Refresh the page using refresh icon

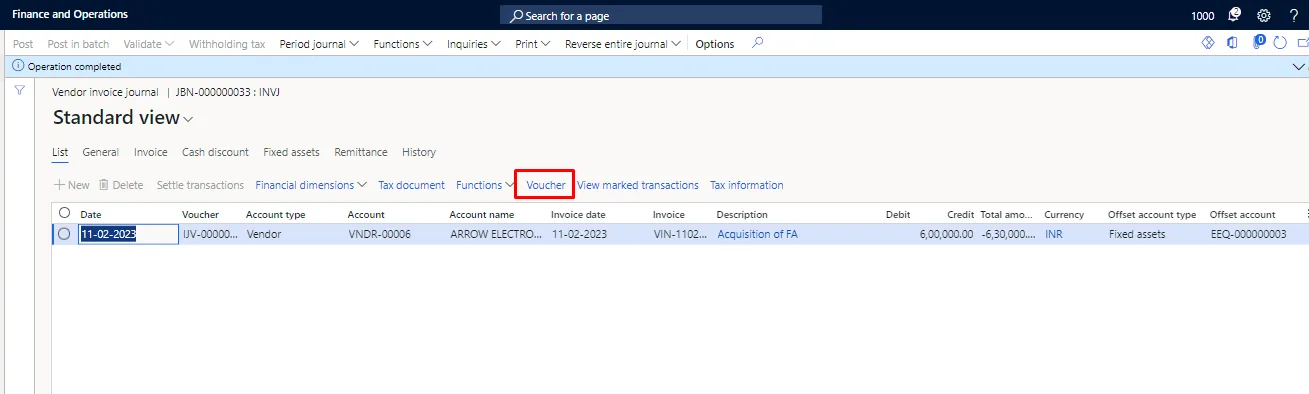coord(1281,43)
